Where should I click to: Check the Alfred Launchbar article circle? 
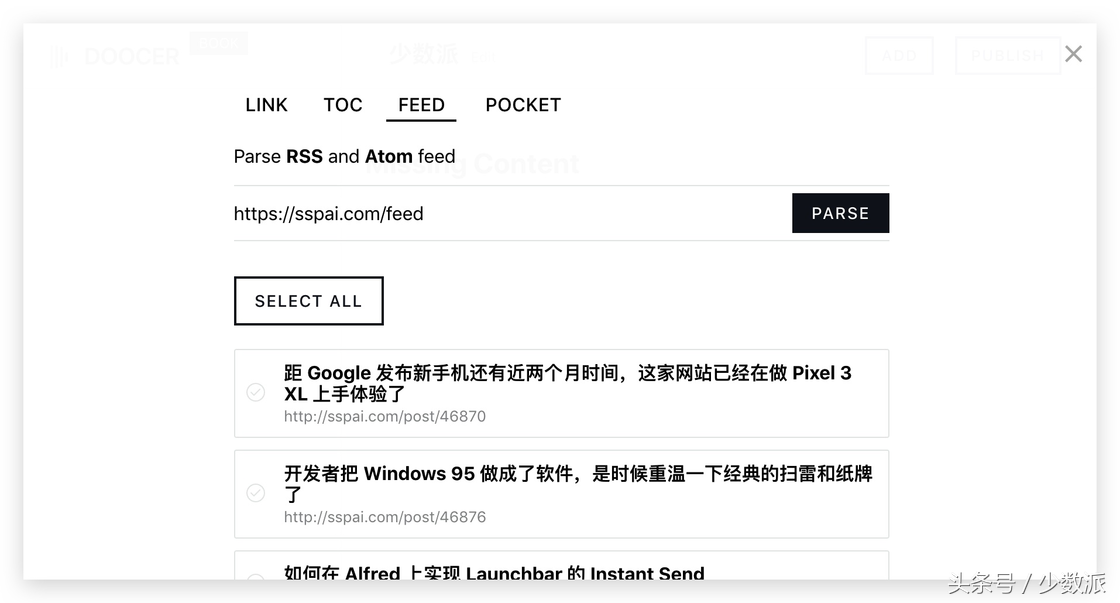256,577
